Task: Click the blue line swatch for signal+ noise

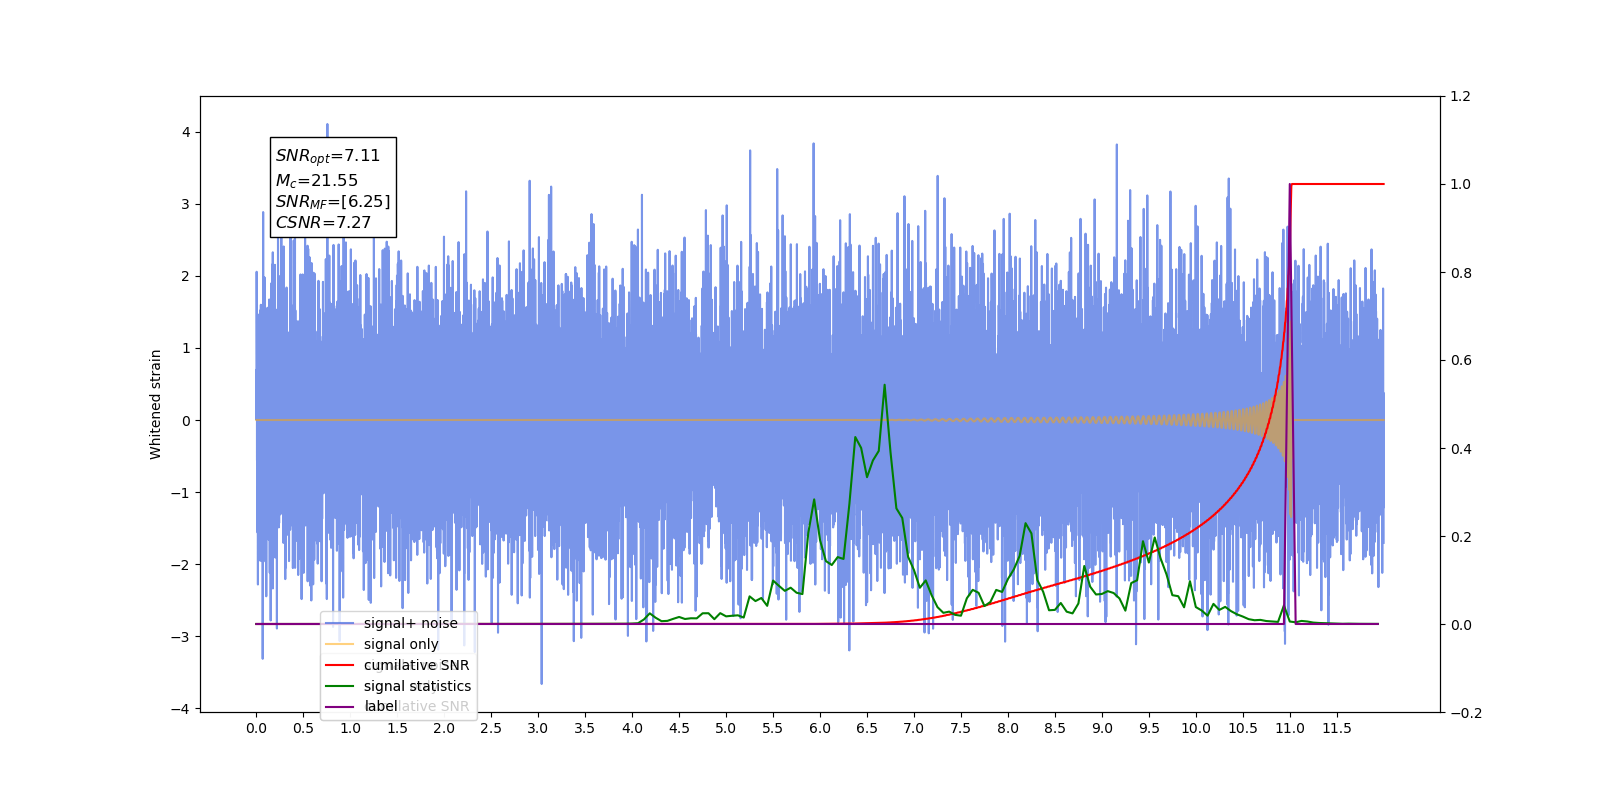Action: click(x=340, y=623)
